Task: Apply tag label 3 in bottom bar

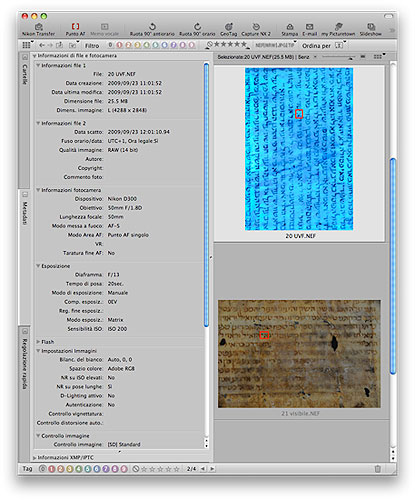Action: [70, 469]
